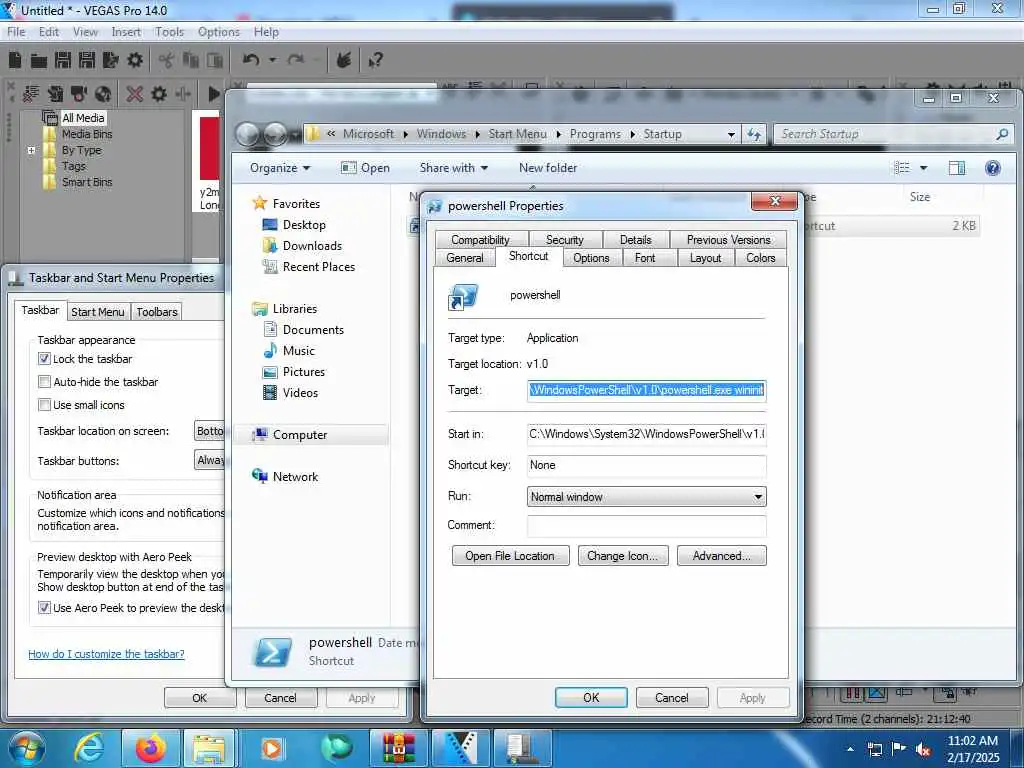Click Windows Start orb
1024x768 pixels.
(x=27, y=748)
